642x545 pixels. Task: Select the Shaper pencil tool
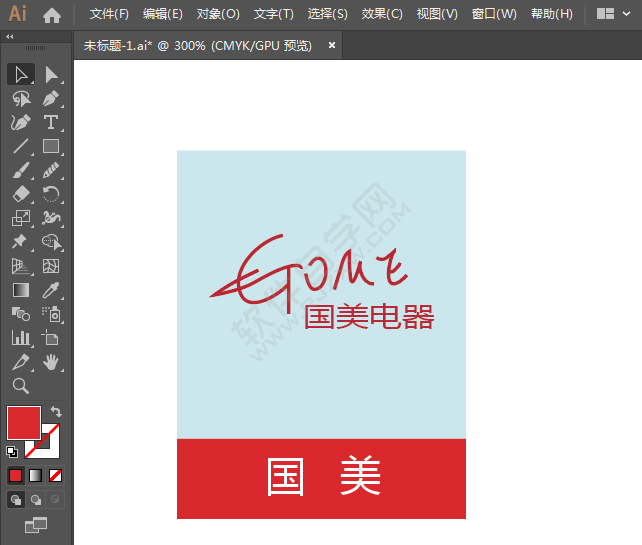pyautogui.click(x=51, y=170)
